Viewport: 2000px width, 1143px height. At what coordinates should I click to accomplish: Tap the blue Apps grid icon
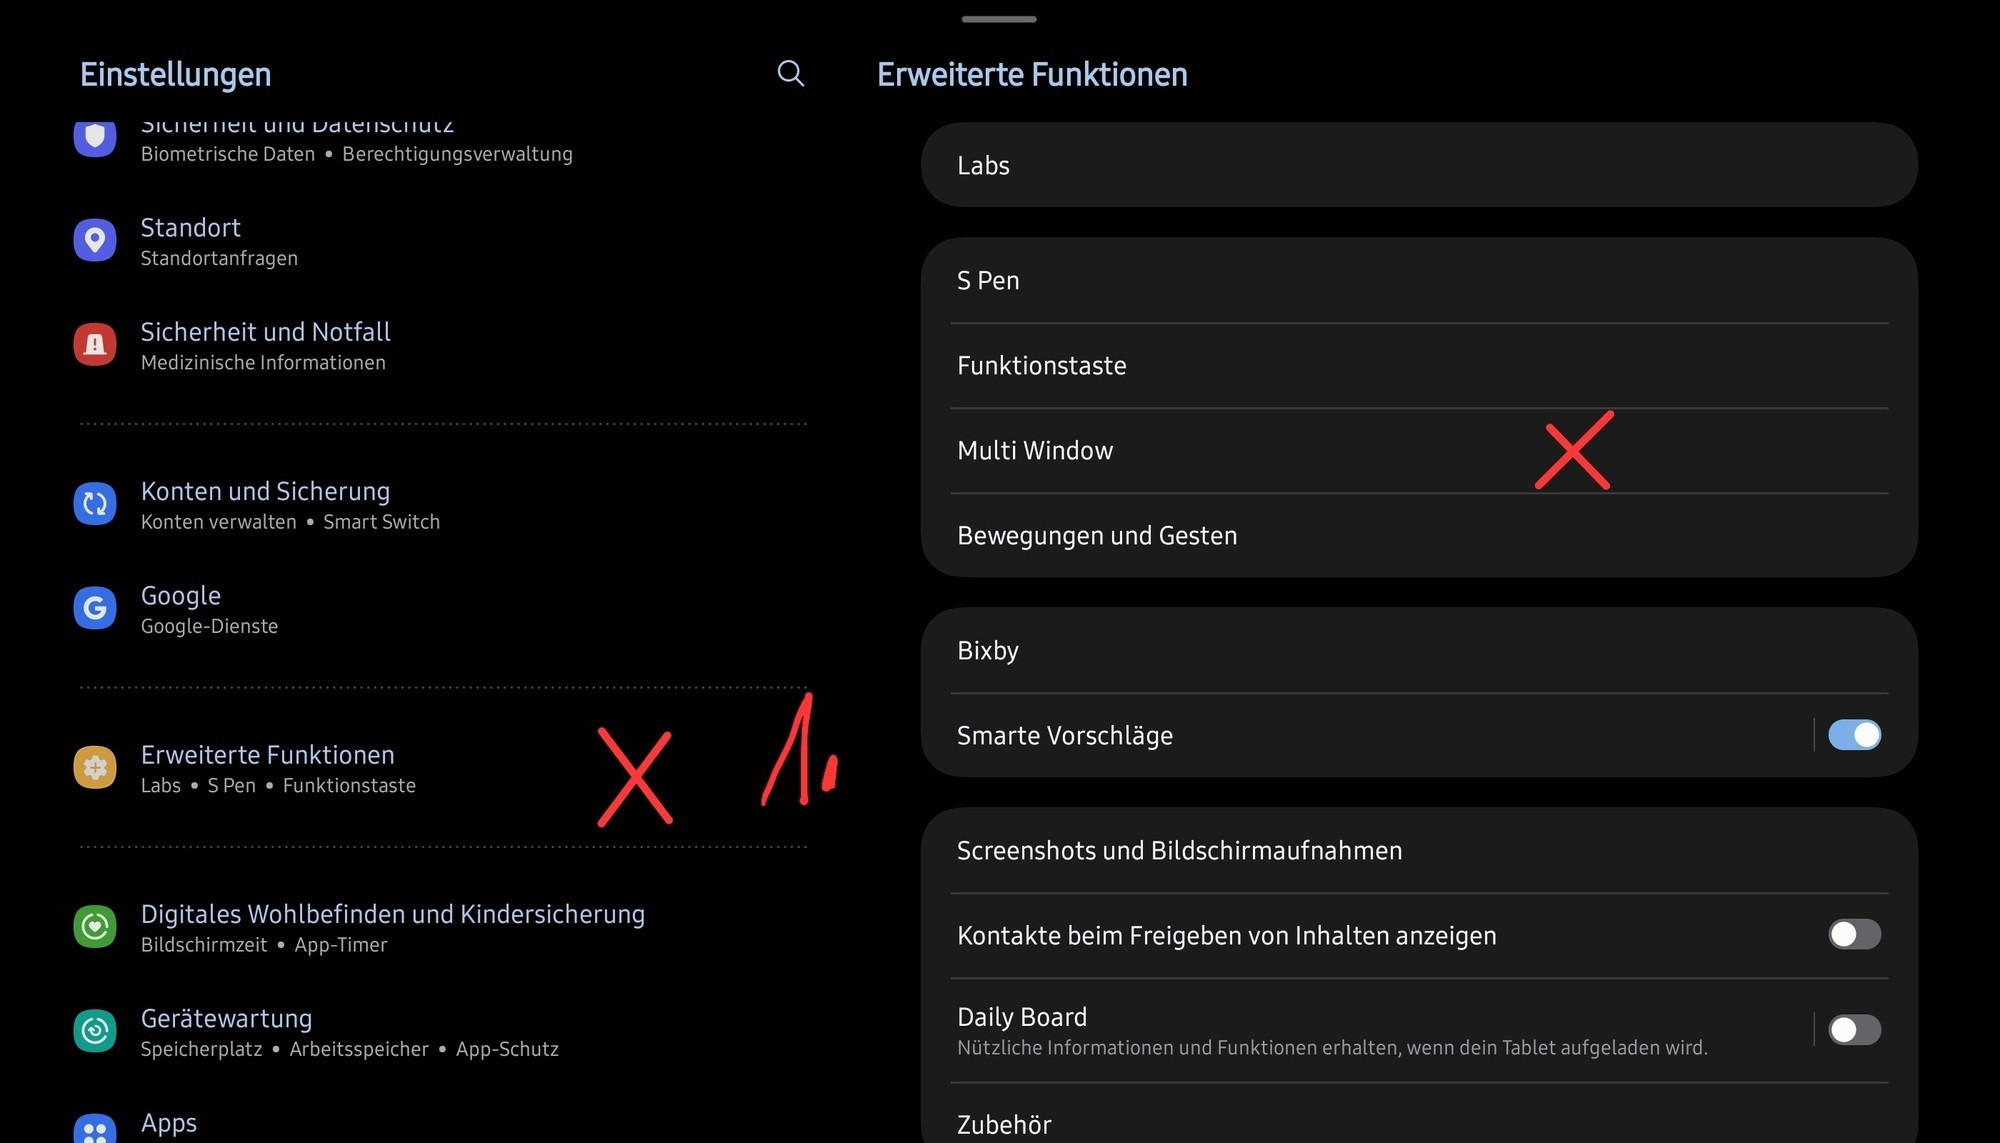[x=95, y=1129]
